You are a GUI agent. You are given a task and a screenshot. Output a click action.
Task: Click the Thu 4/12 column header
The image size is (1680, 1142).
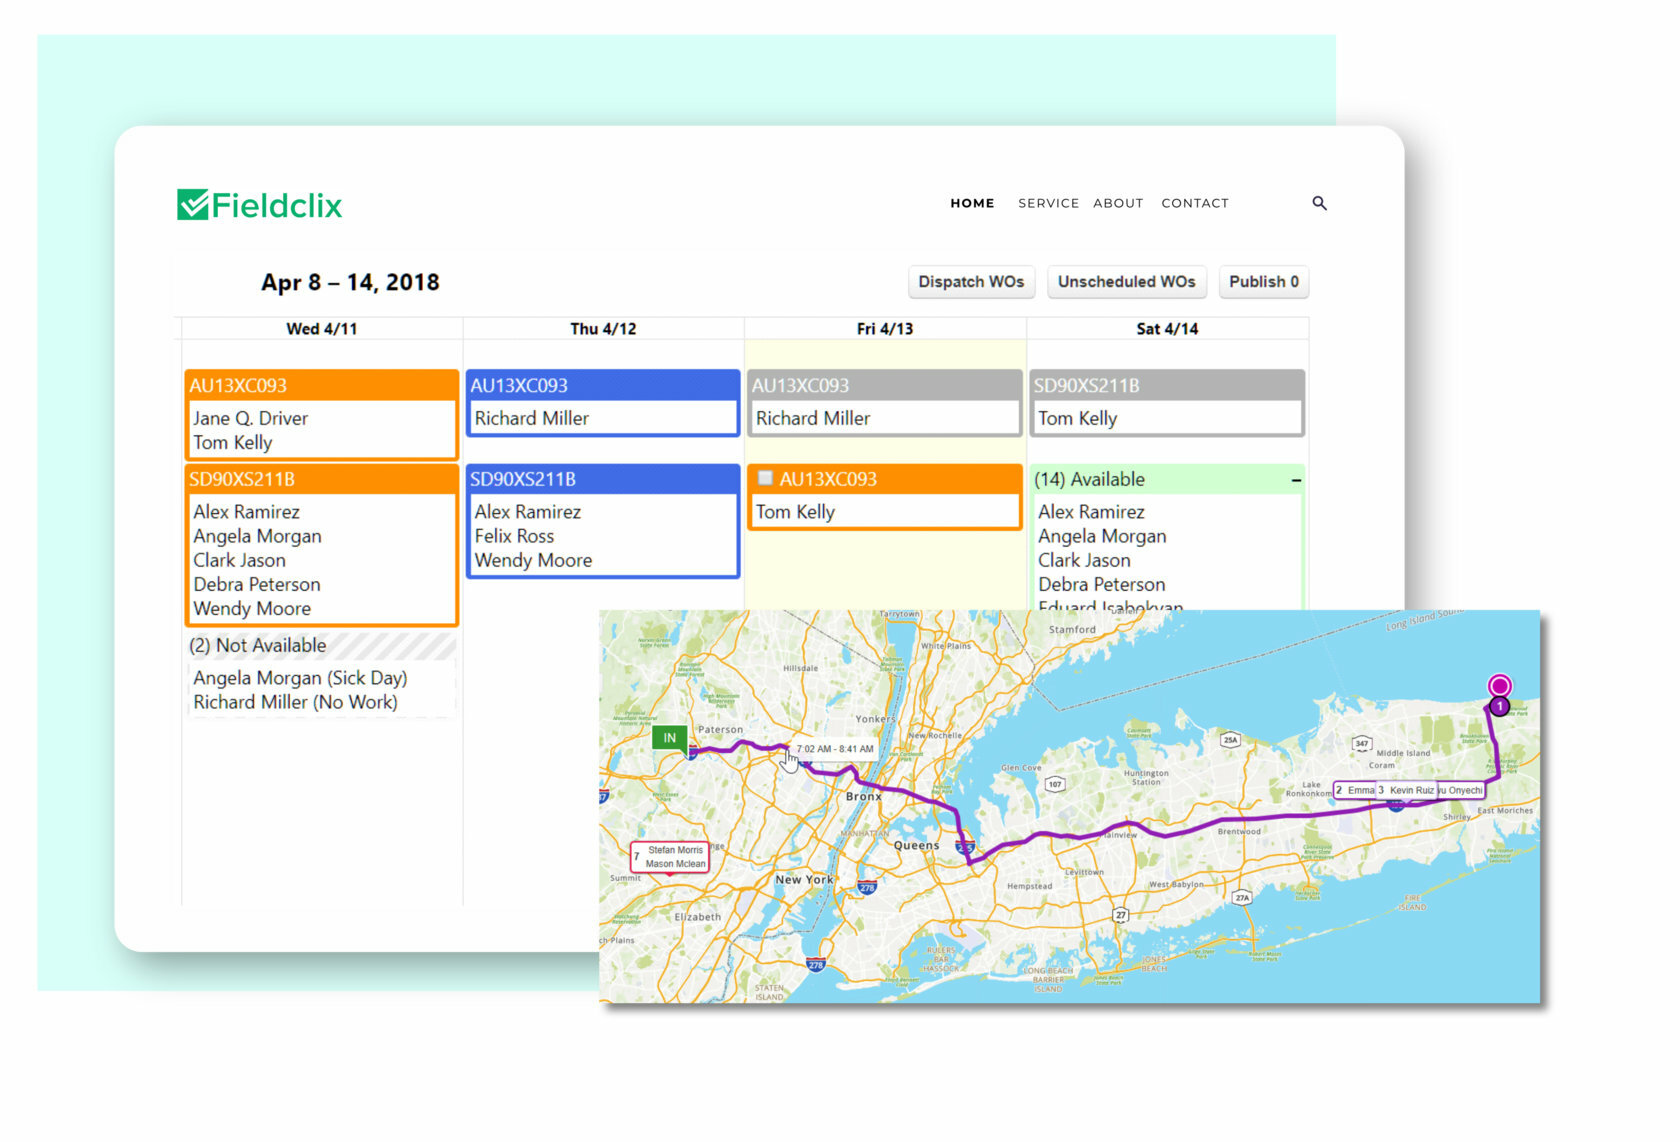point(603,329)
